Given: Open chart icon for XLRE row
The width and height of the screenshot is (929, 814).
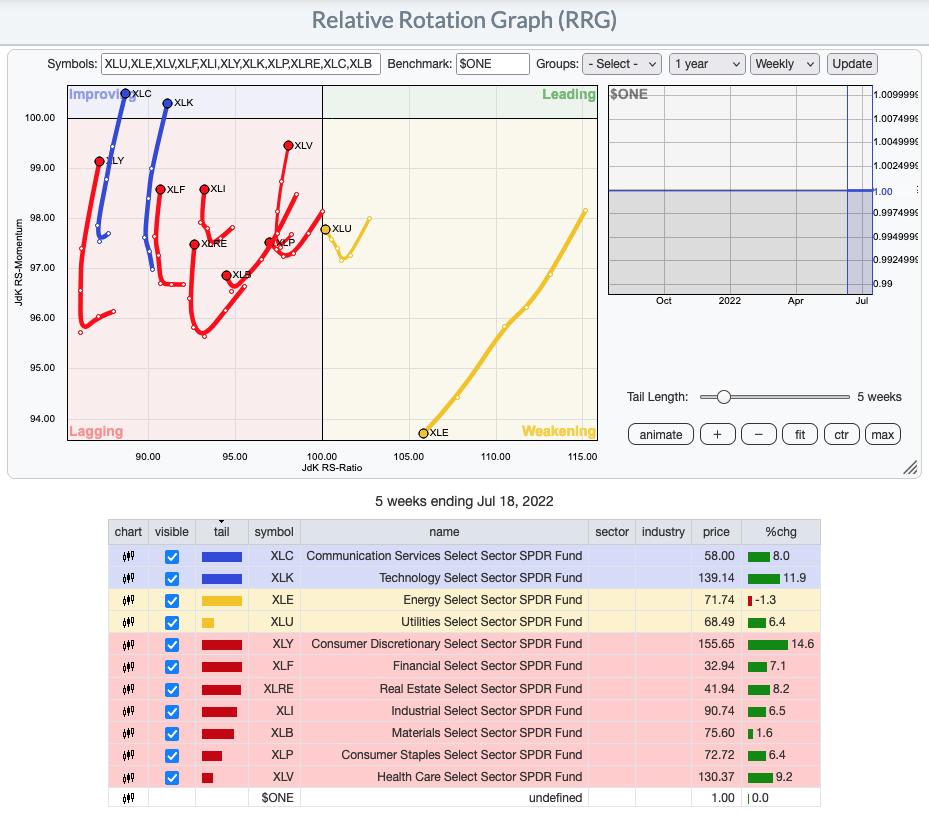Looking at the screenshot, I should (128, 689).
